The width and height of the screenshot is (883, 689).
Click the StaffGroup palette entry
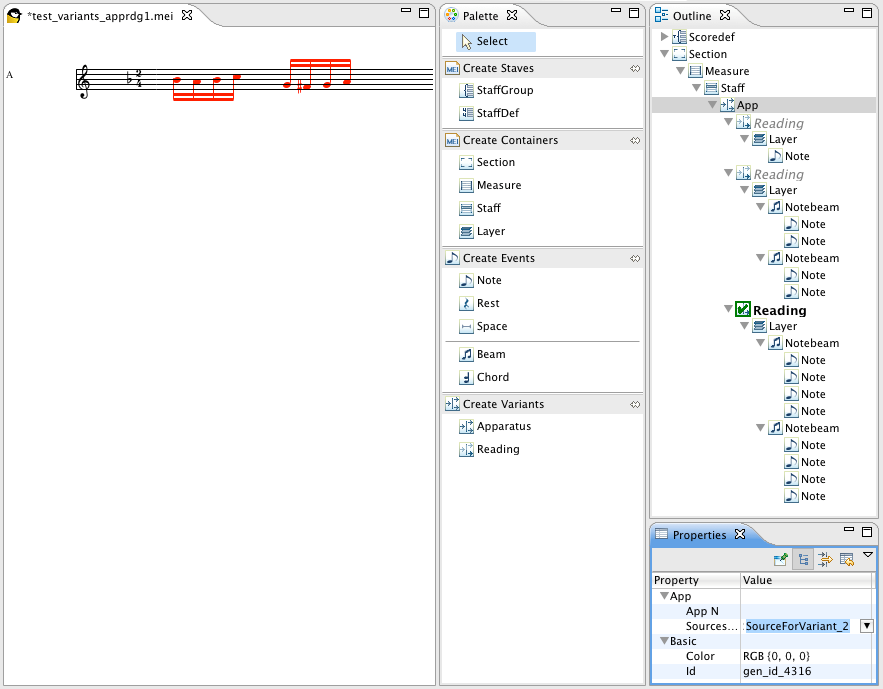coord(504,90)
